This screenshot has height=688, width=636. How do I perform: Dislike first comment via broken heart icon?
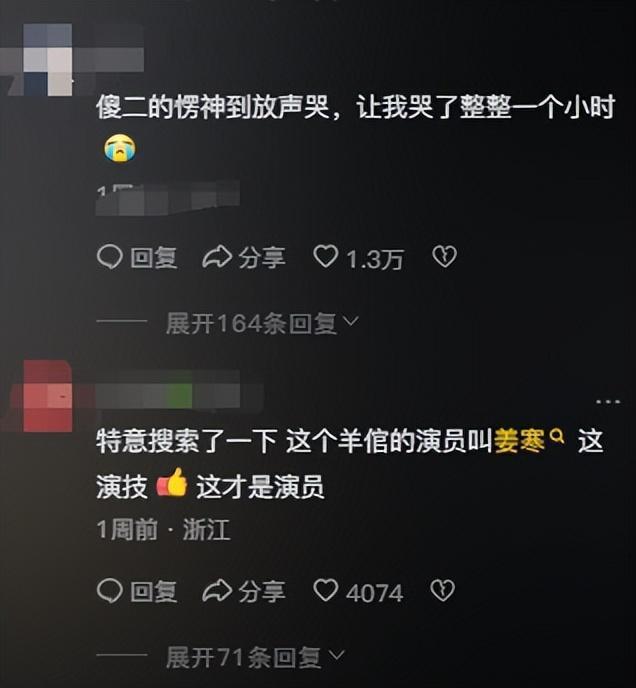(444, 257)
